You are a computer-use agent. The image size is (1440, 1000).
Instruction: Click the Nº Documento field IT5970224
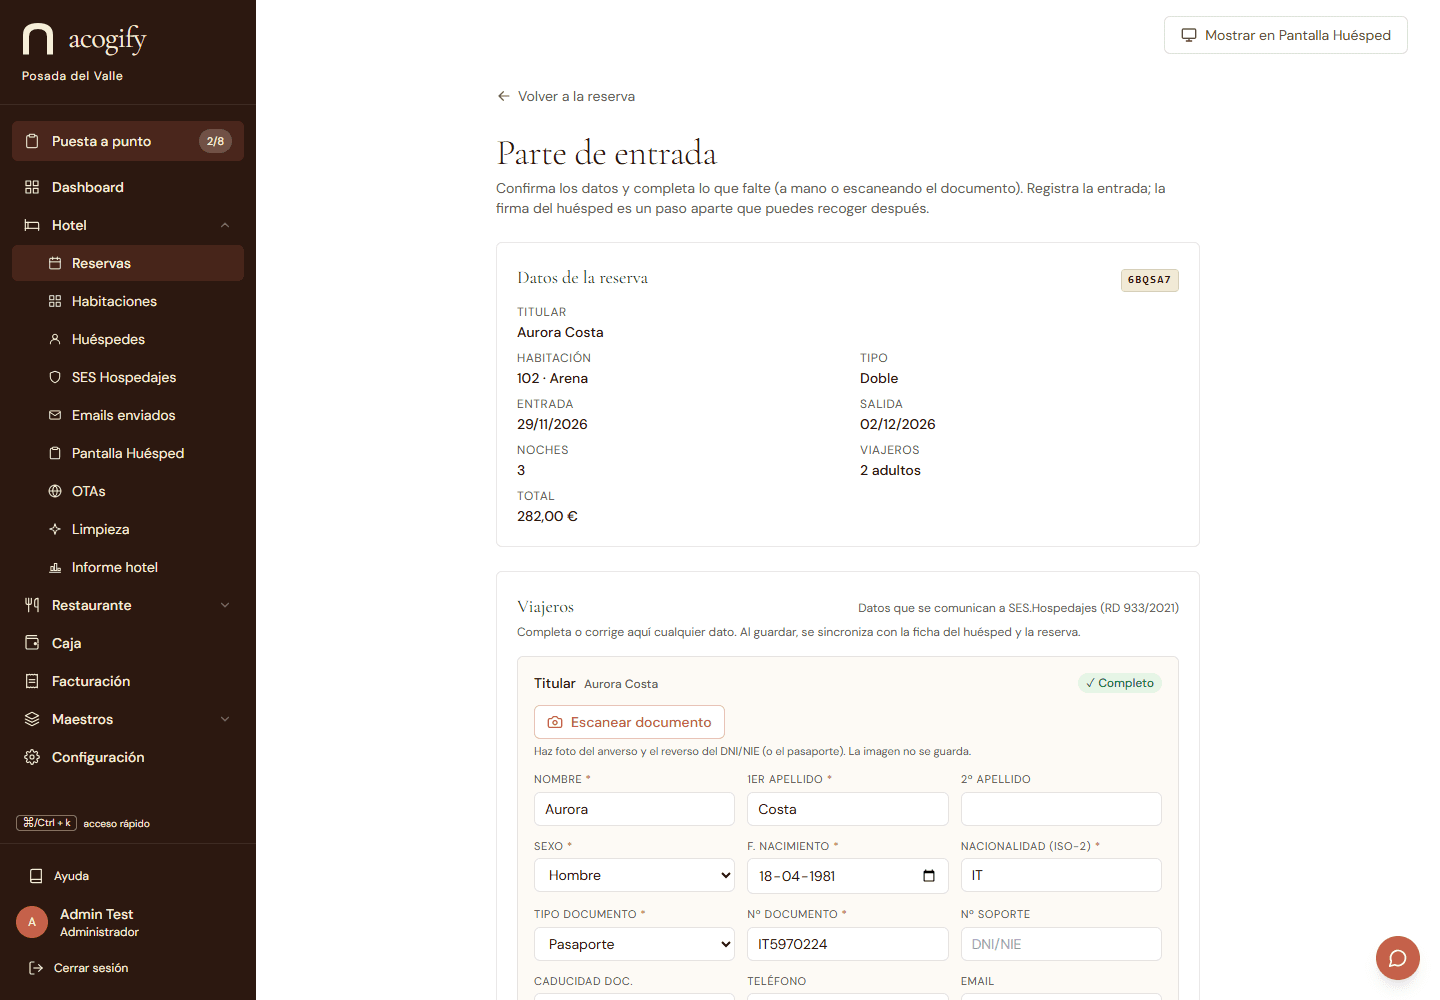tap(847, 944)
